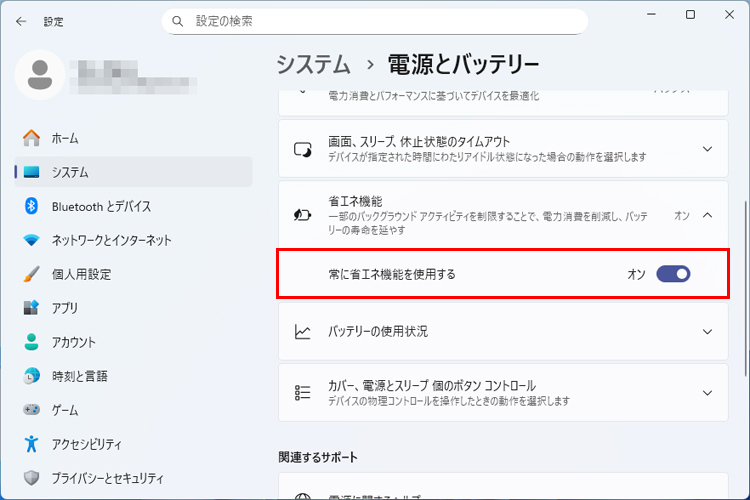Open 時刻と言語 settings
Viewport: 750px width, 500px height.
[x=80, y=376]
